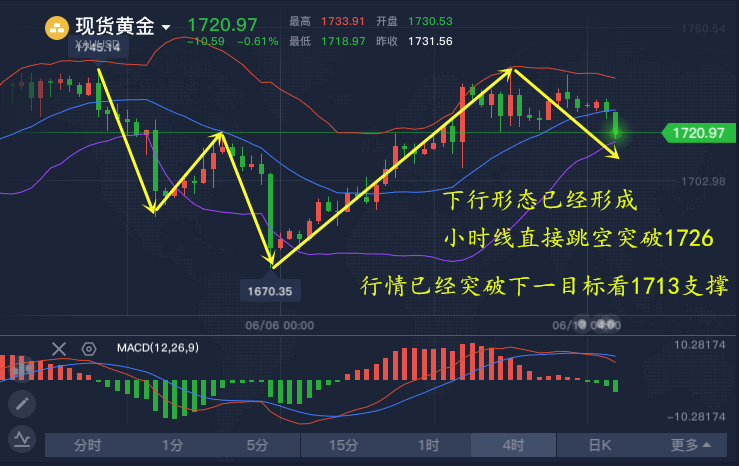This screenshot has width=739, height=466.
Task: Close the MACD indicator panel
Action: (x=59, y=348)
